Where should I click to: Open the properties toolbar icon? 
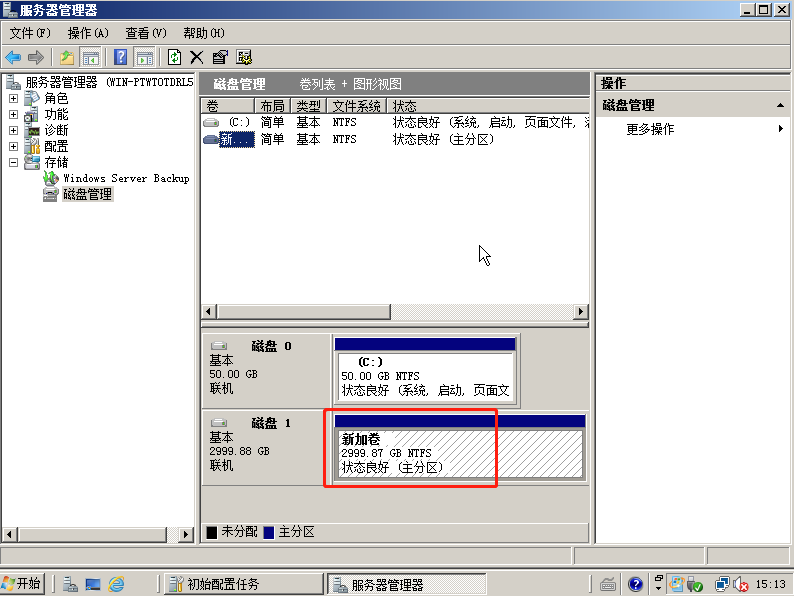[x=220, y=57]
